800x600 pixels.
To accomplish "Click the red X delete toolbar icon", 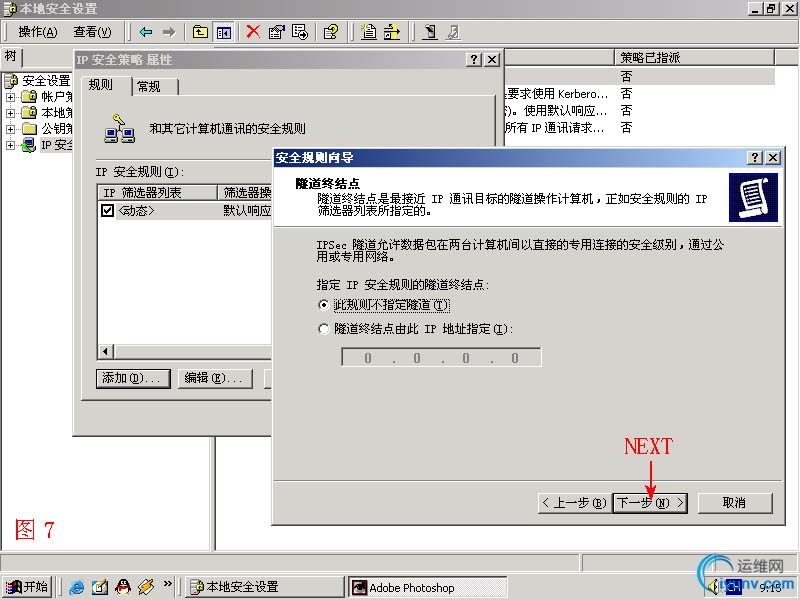I will click(253, 32).
